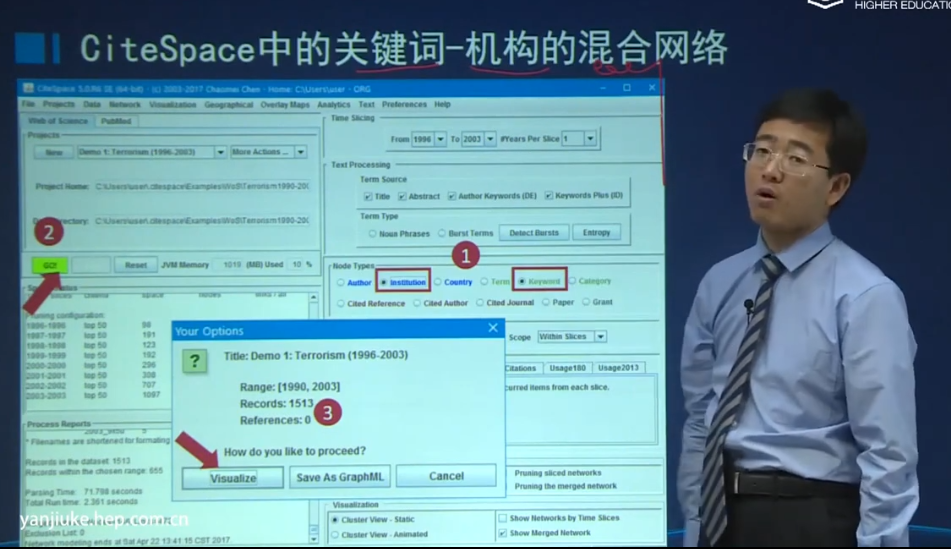Toggle Keywords Plus (ID) checkbox
Viewport: 951px width, 549px height.
click(548, 195)
